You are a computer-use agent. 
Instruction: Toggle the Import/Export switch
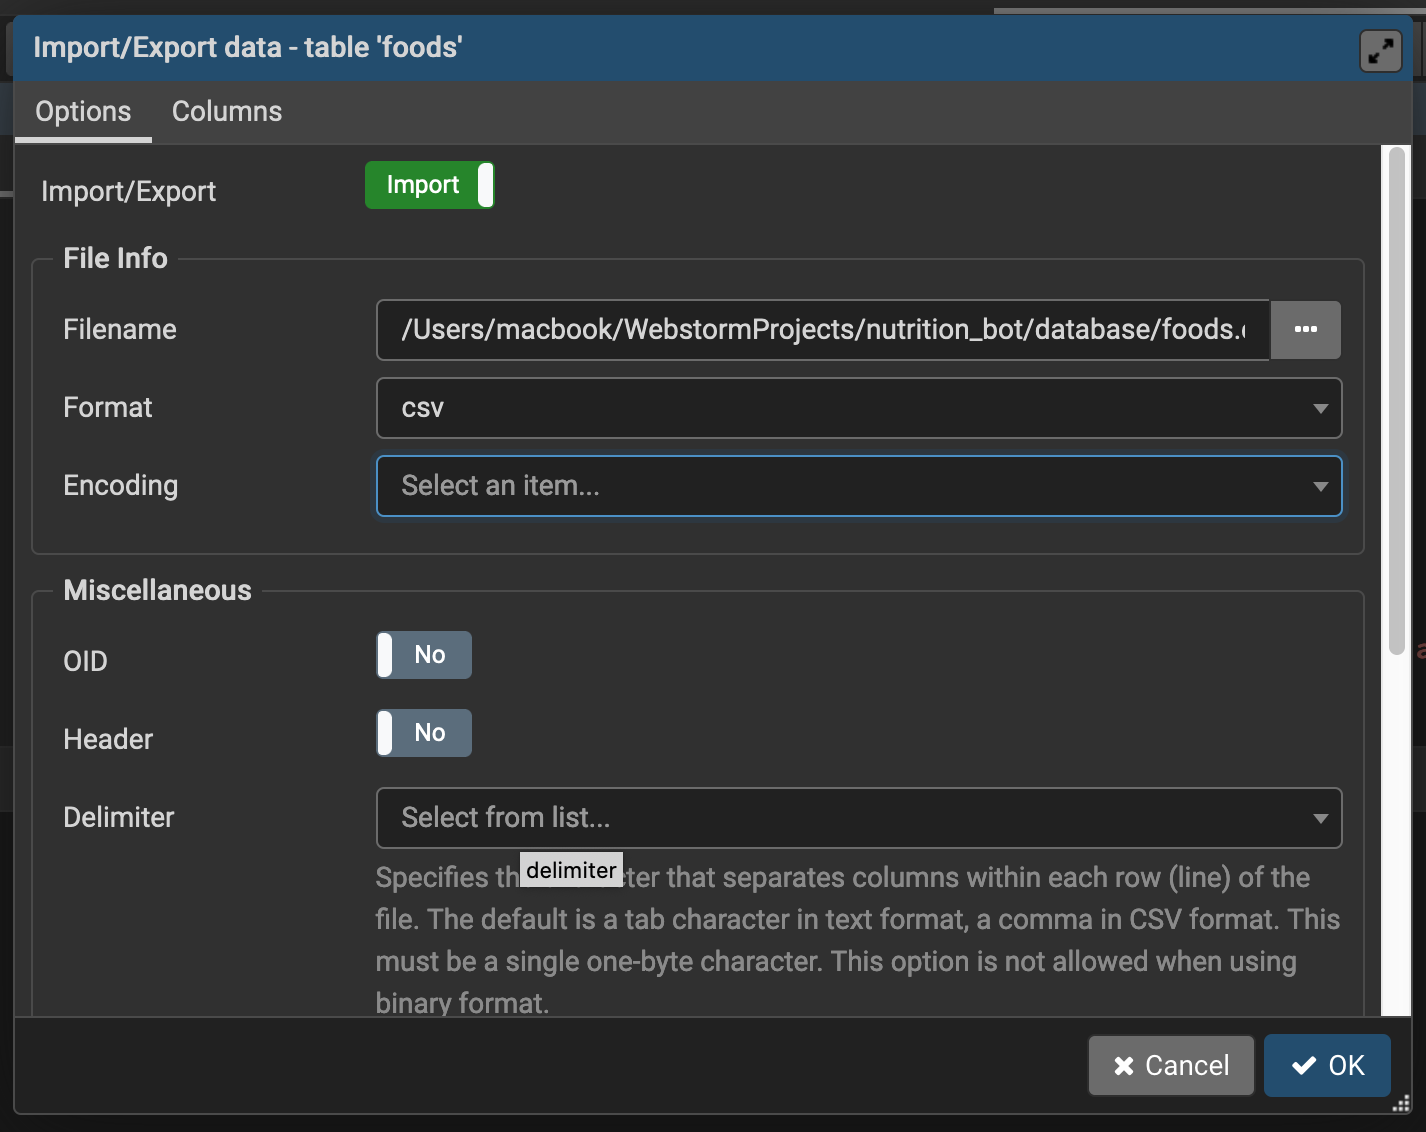point(429,186)
